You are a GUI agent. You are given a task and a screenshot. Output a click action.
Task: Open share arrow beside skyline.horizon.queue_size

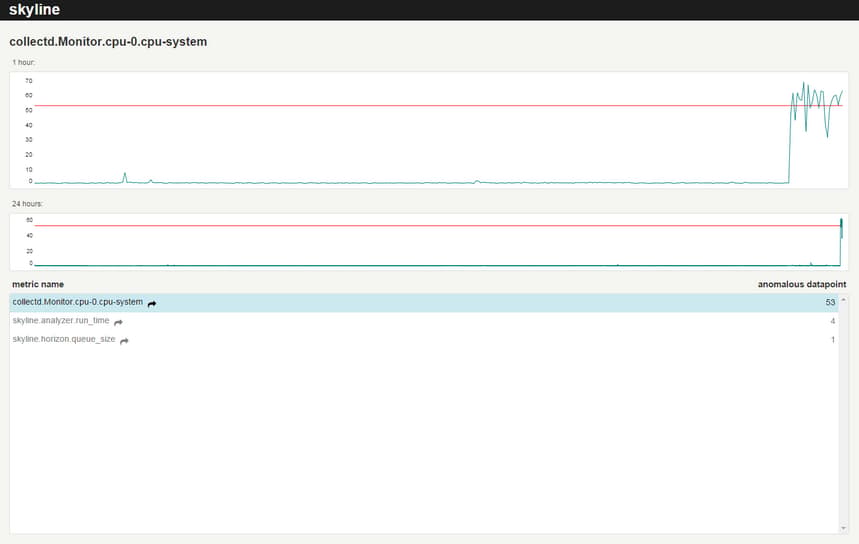coord(124,341)
